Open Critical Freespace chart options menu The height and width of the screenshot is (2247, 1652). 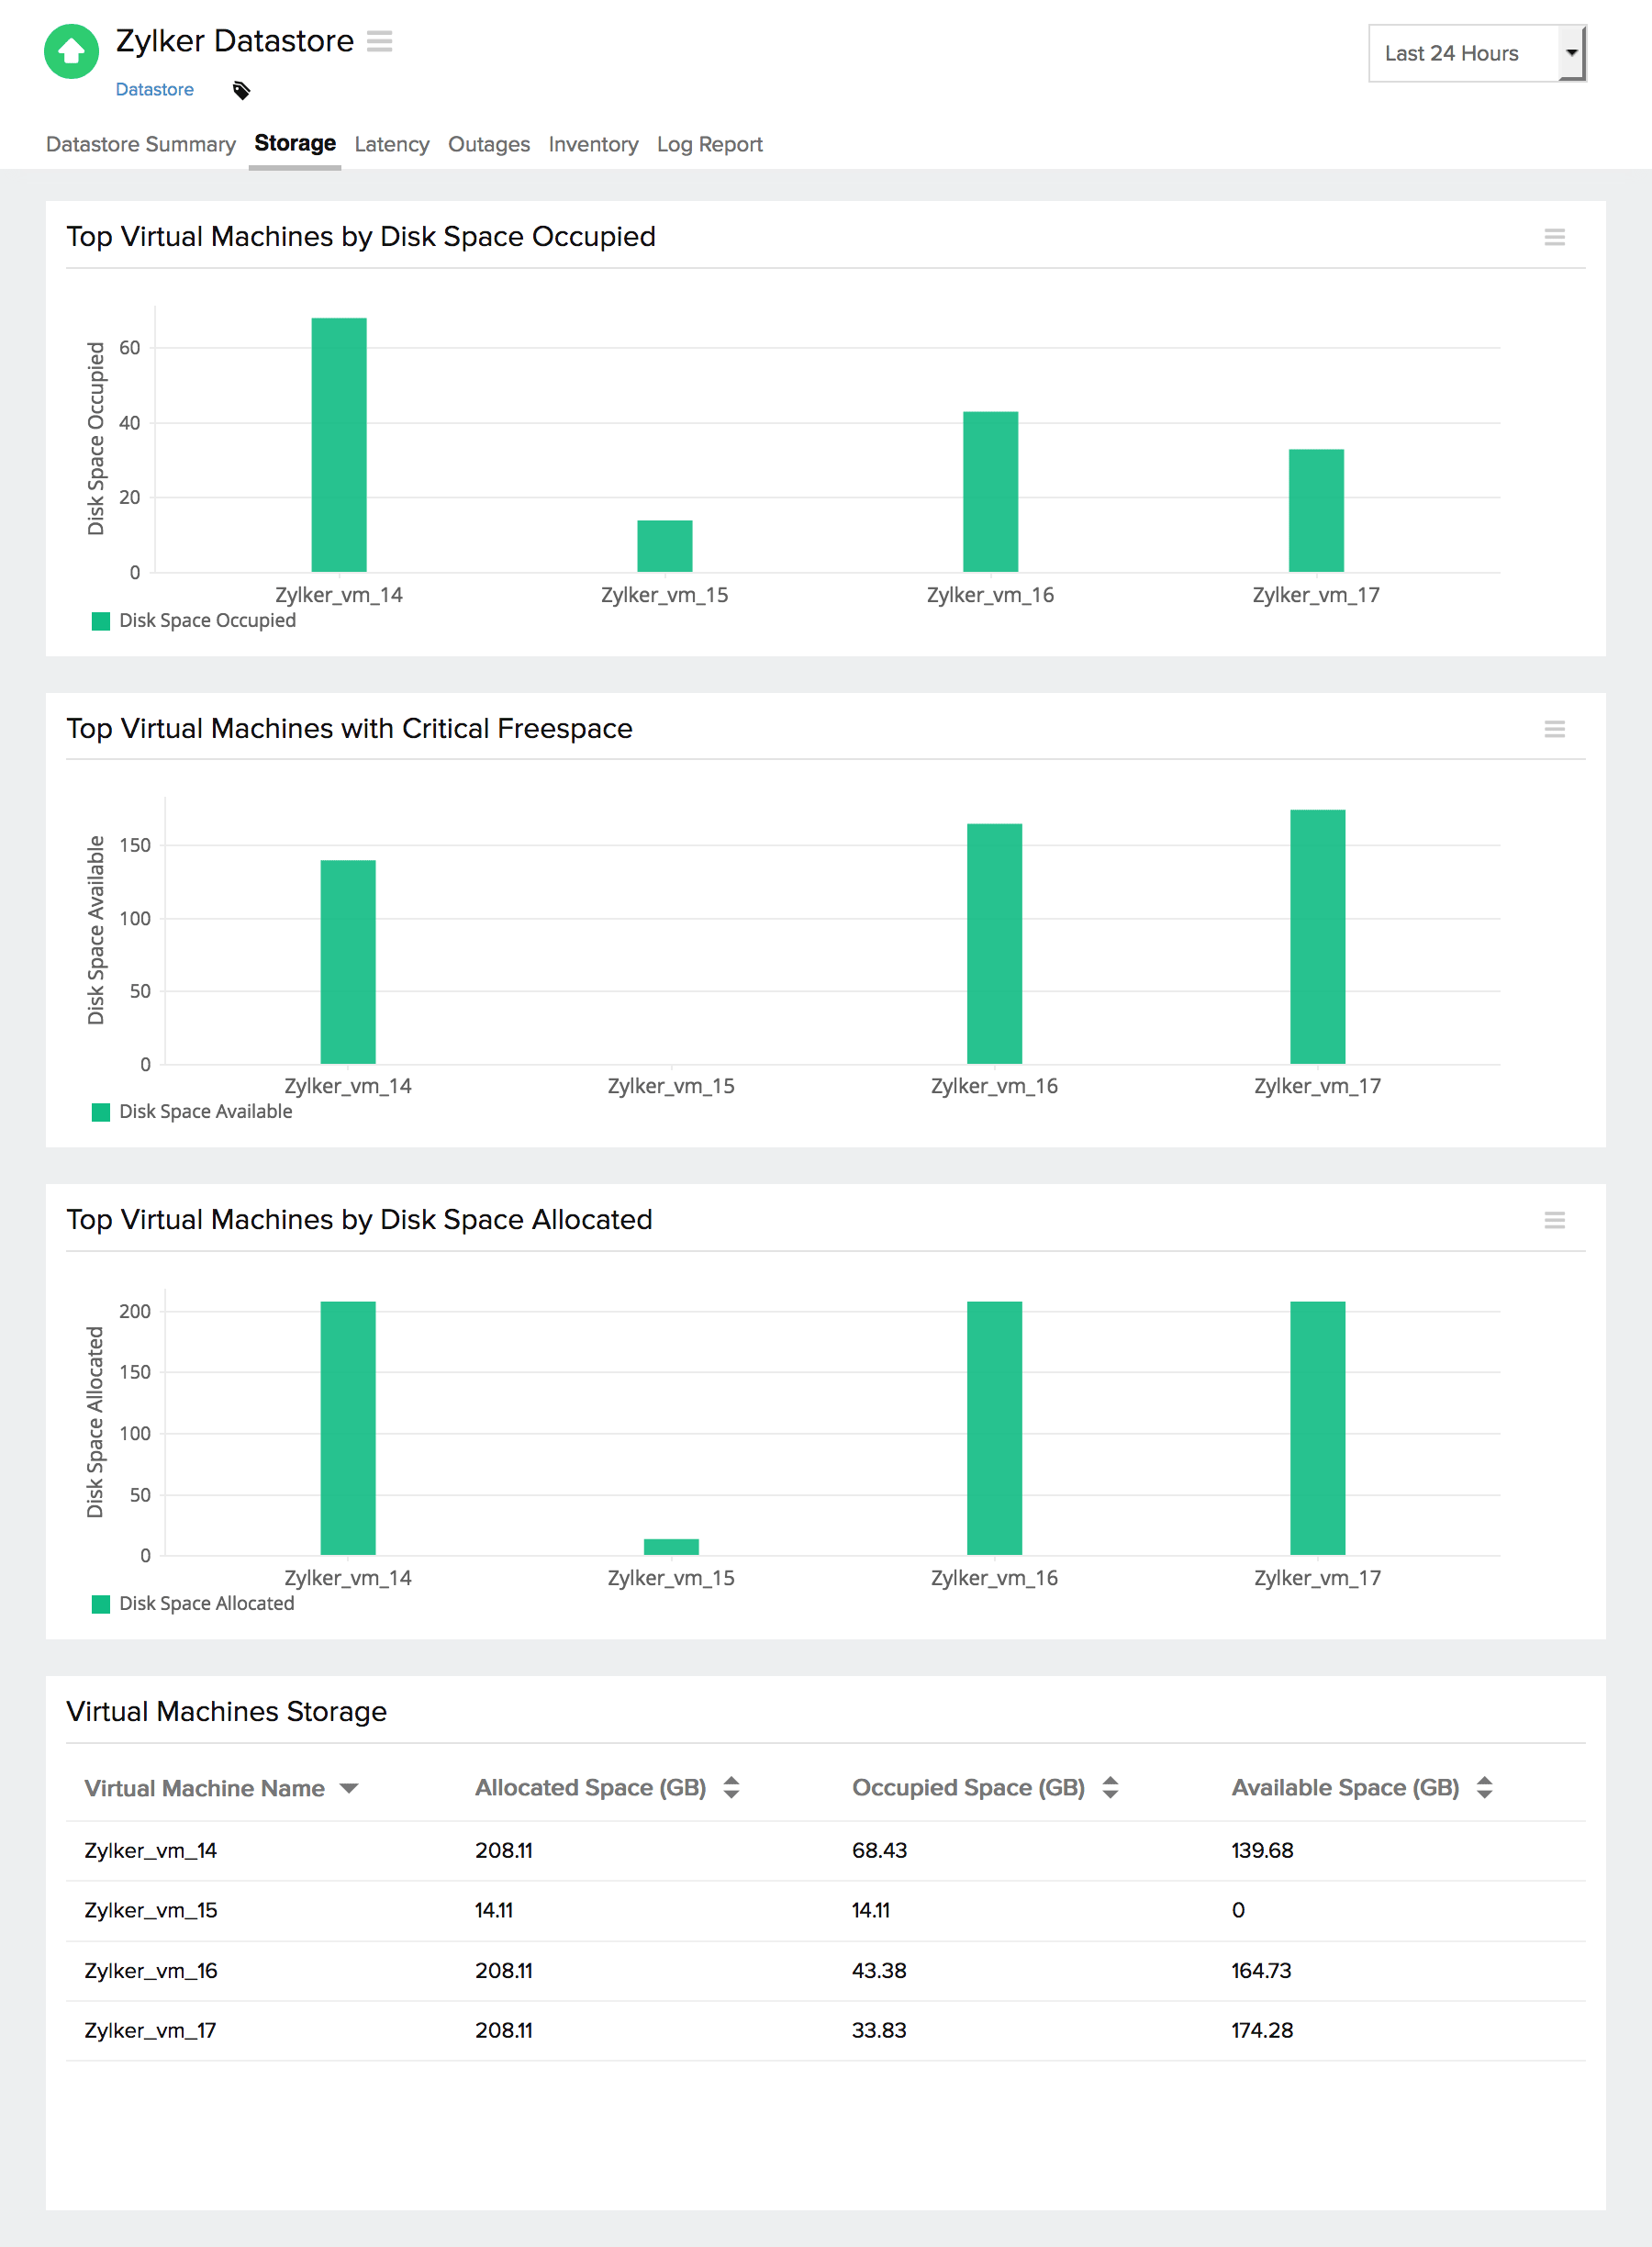[x=1553, y=729]
